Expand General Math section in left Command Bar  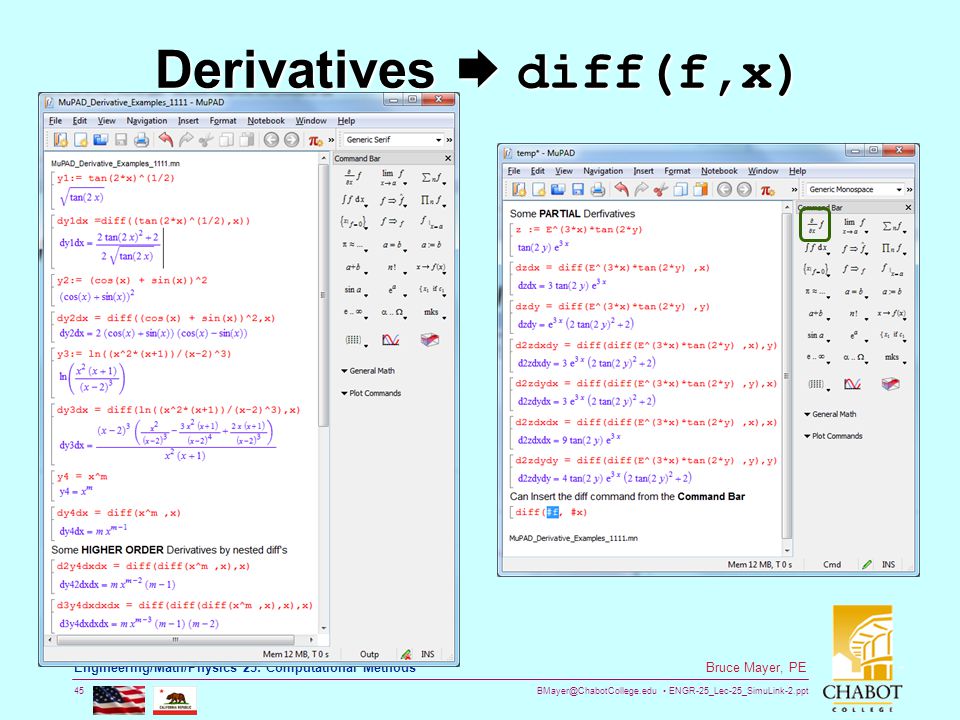pos(368,370)
